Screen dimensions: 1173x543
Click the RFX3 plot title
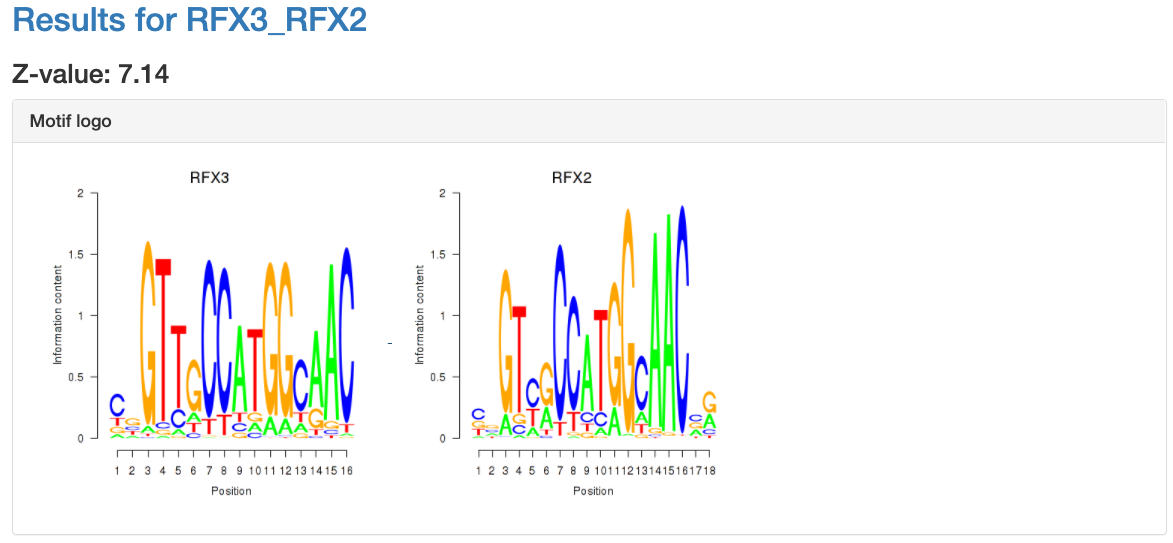[210, 178]
